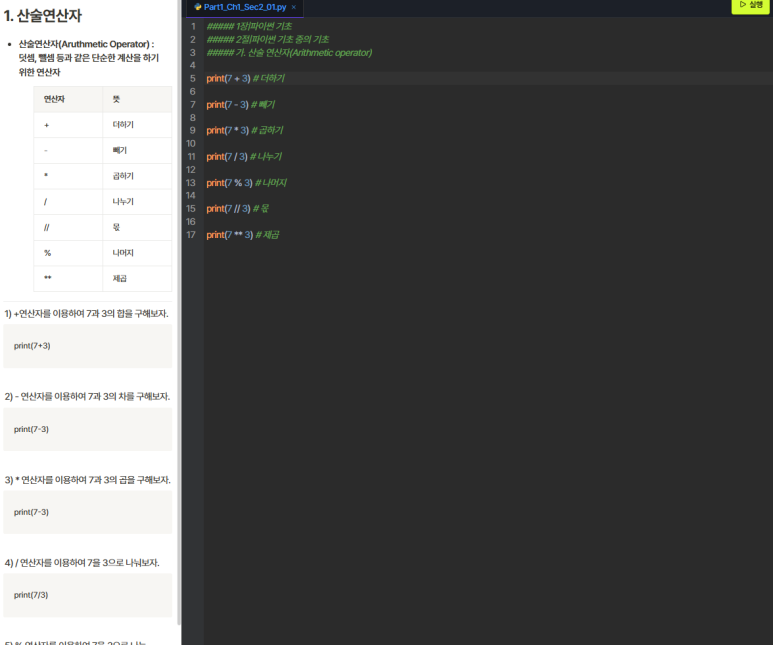Screen dimensions: 773x645
Task: Click exercise 1) +연산자 instruction text
Action: tap(87, 314)
